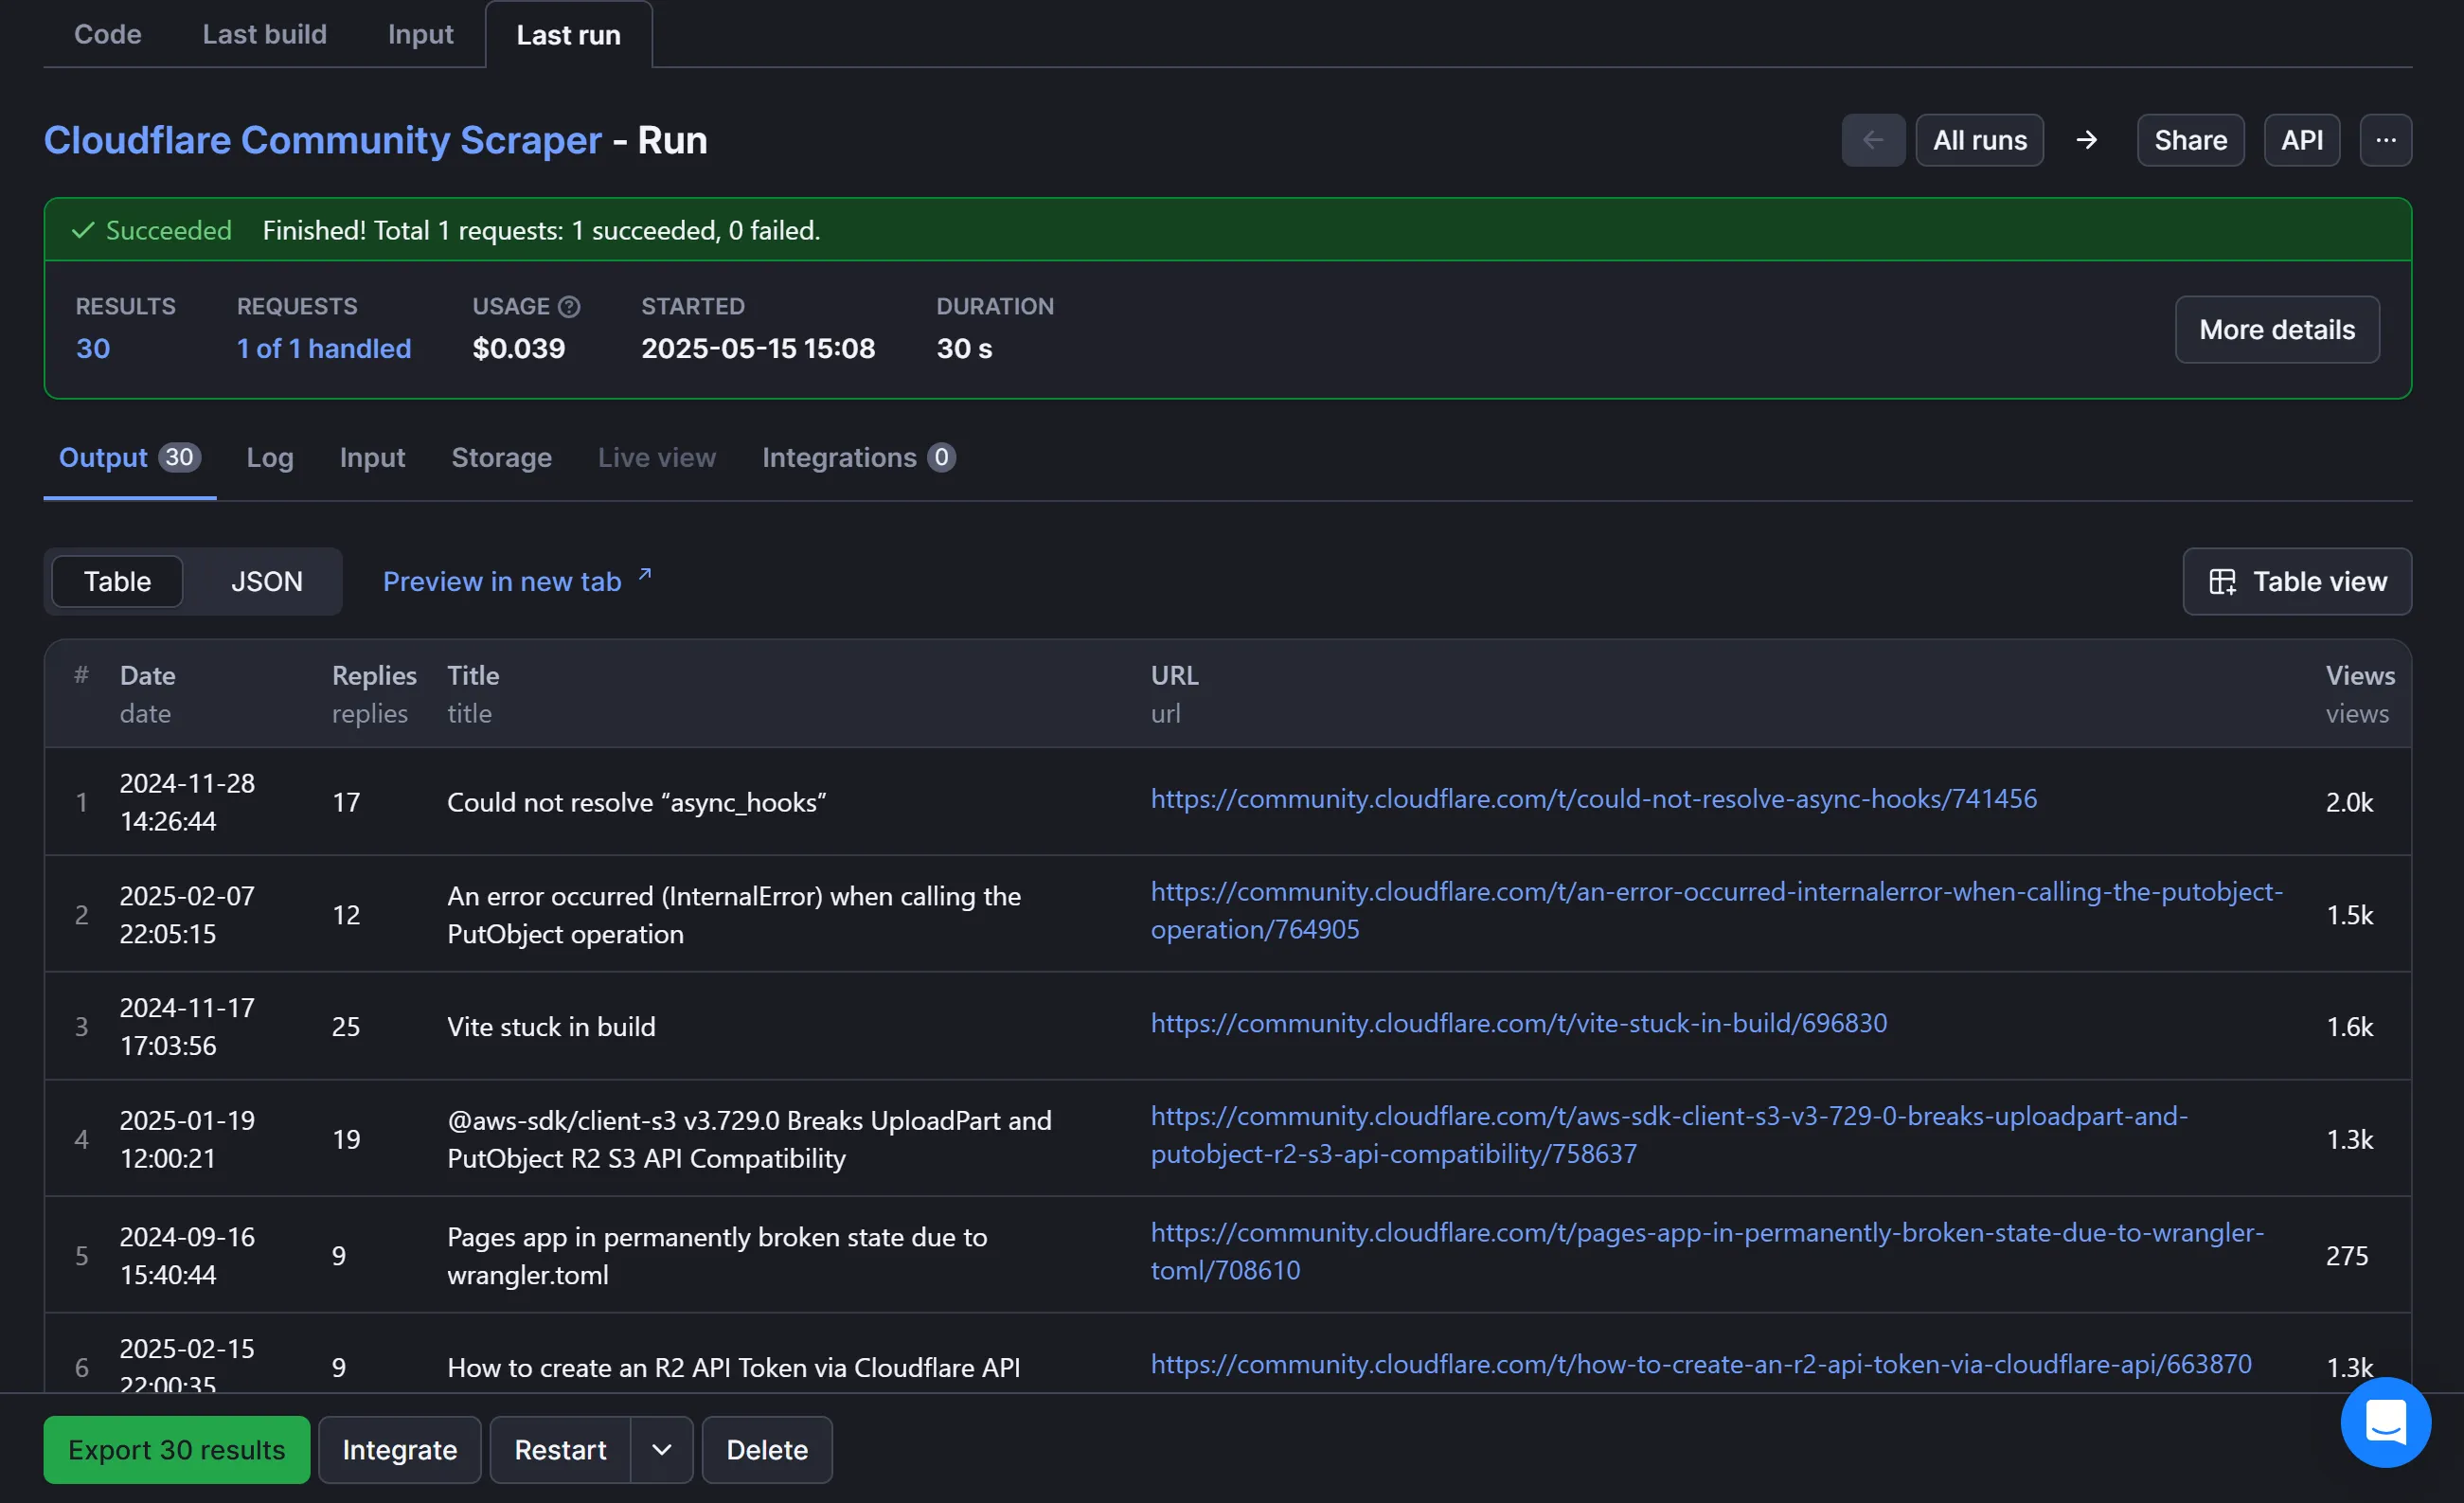This screenshot has width=2464, height=1503.
Task: Click the Date column header
Action: 147,675
